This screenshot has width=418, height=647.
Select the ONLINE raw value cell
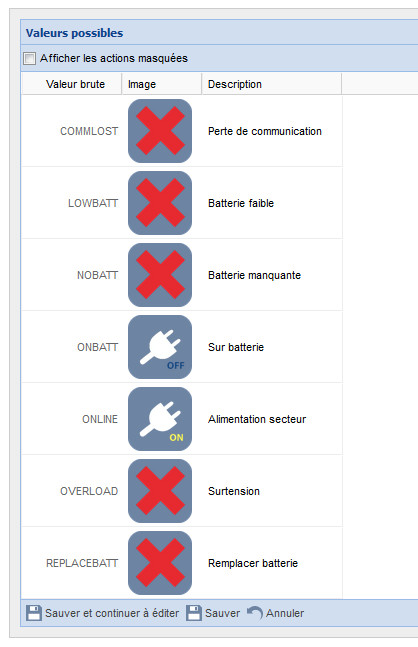click(72, 419)
